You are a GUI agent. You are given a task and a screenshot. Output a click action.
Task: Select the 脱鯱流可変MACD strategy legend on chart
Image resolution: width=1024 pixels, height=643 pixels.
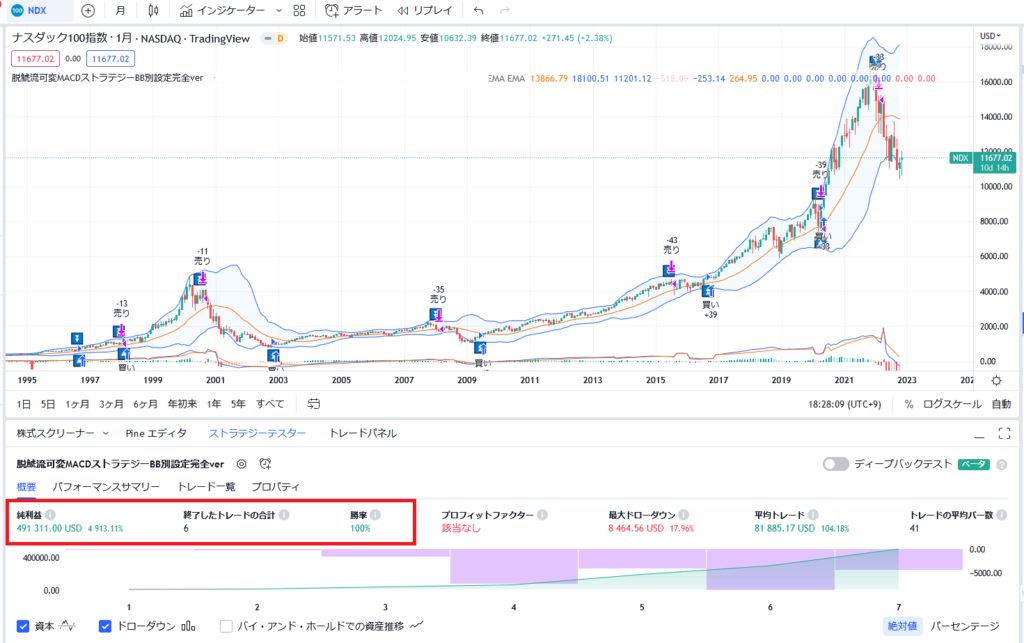coord(108,78)
